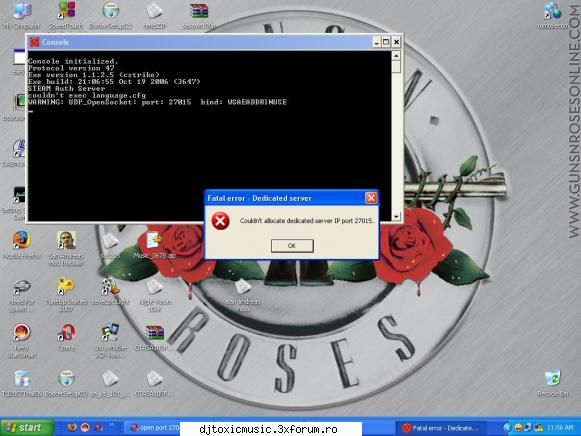Click the 'Couldn't allocate dedicated server' message

point(306,221)
